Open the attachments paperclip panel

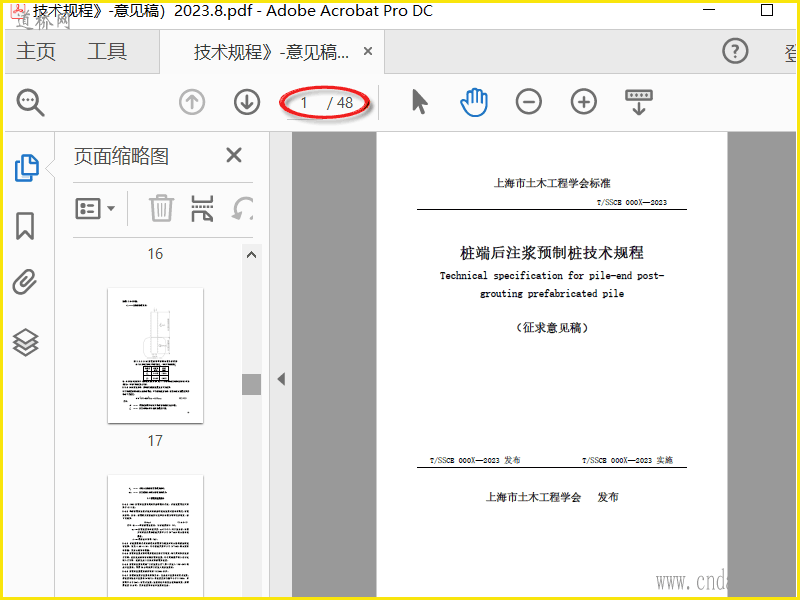pos(25,282)
